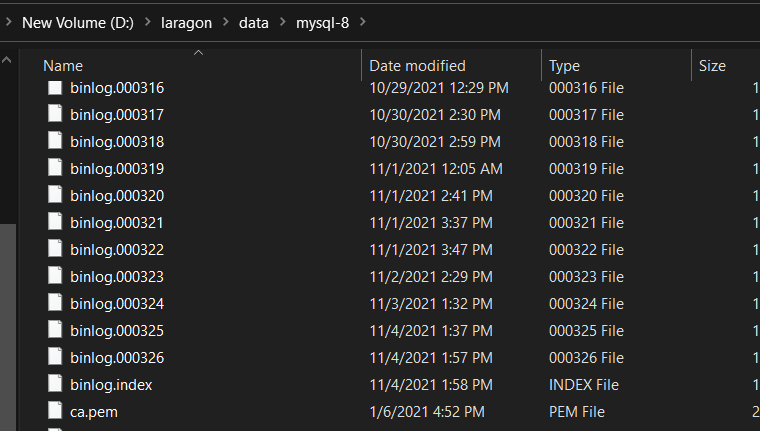Click date 10/30/2021 2:59 PM
The image size is (760, 431).
(435, 142)
